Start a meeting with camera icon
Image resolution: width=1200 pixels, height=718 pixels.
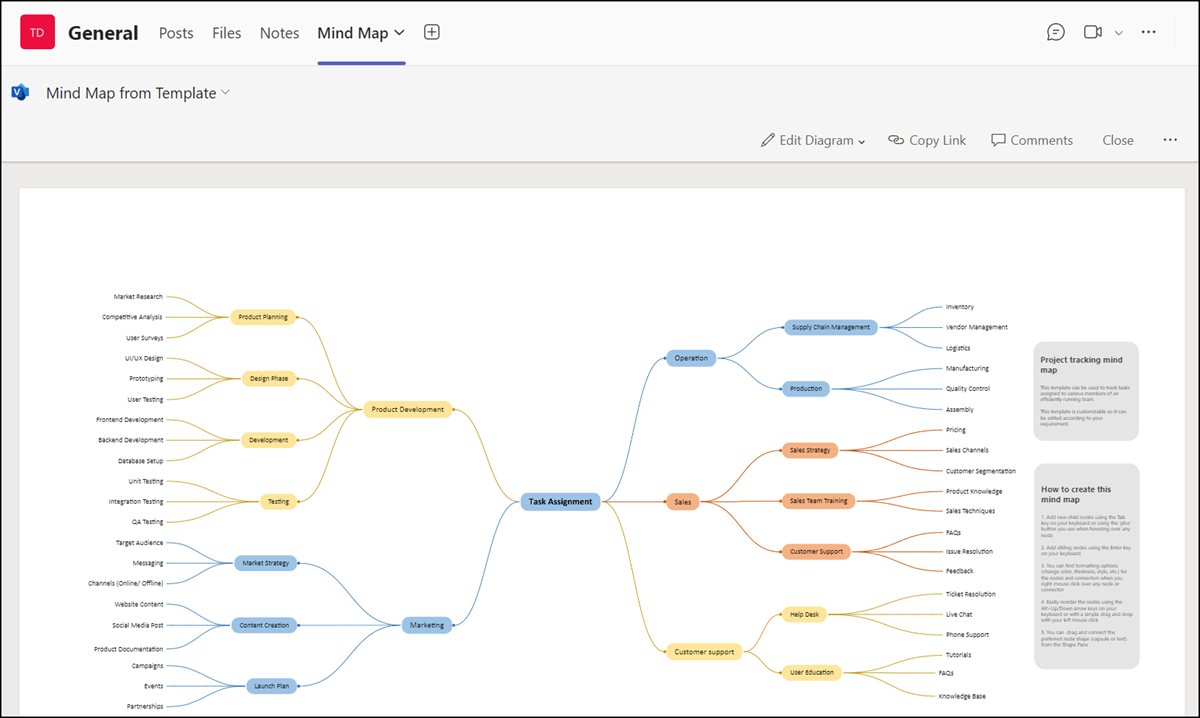click(1092, 32)
